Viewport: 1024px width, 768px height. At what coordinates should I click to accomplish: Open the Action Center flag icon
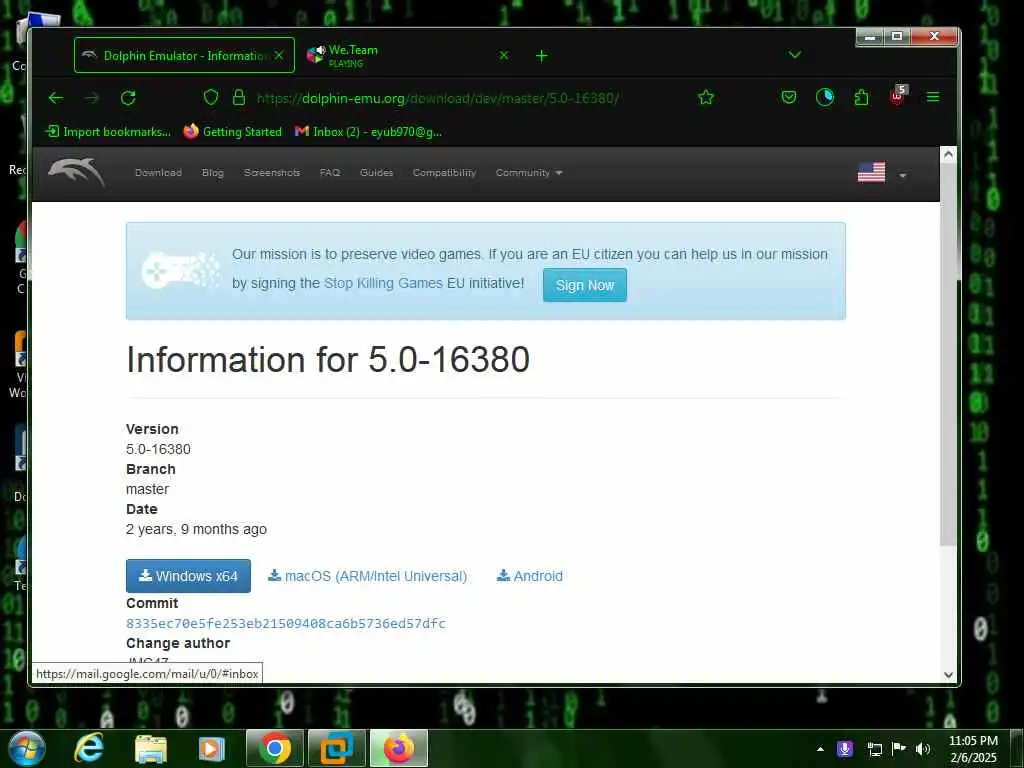899,749
